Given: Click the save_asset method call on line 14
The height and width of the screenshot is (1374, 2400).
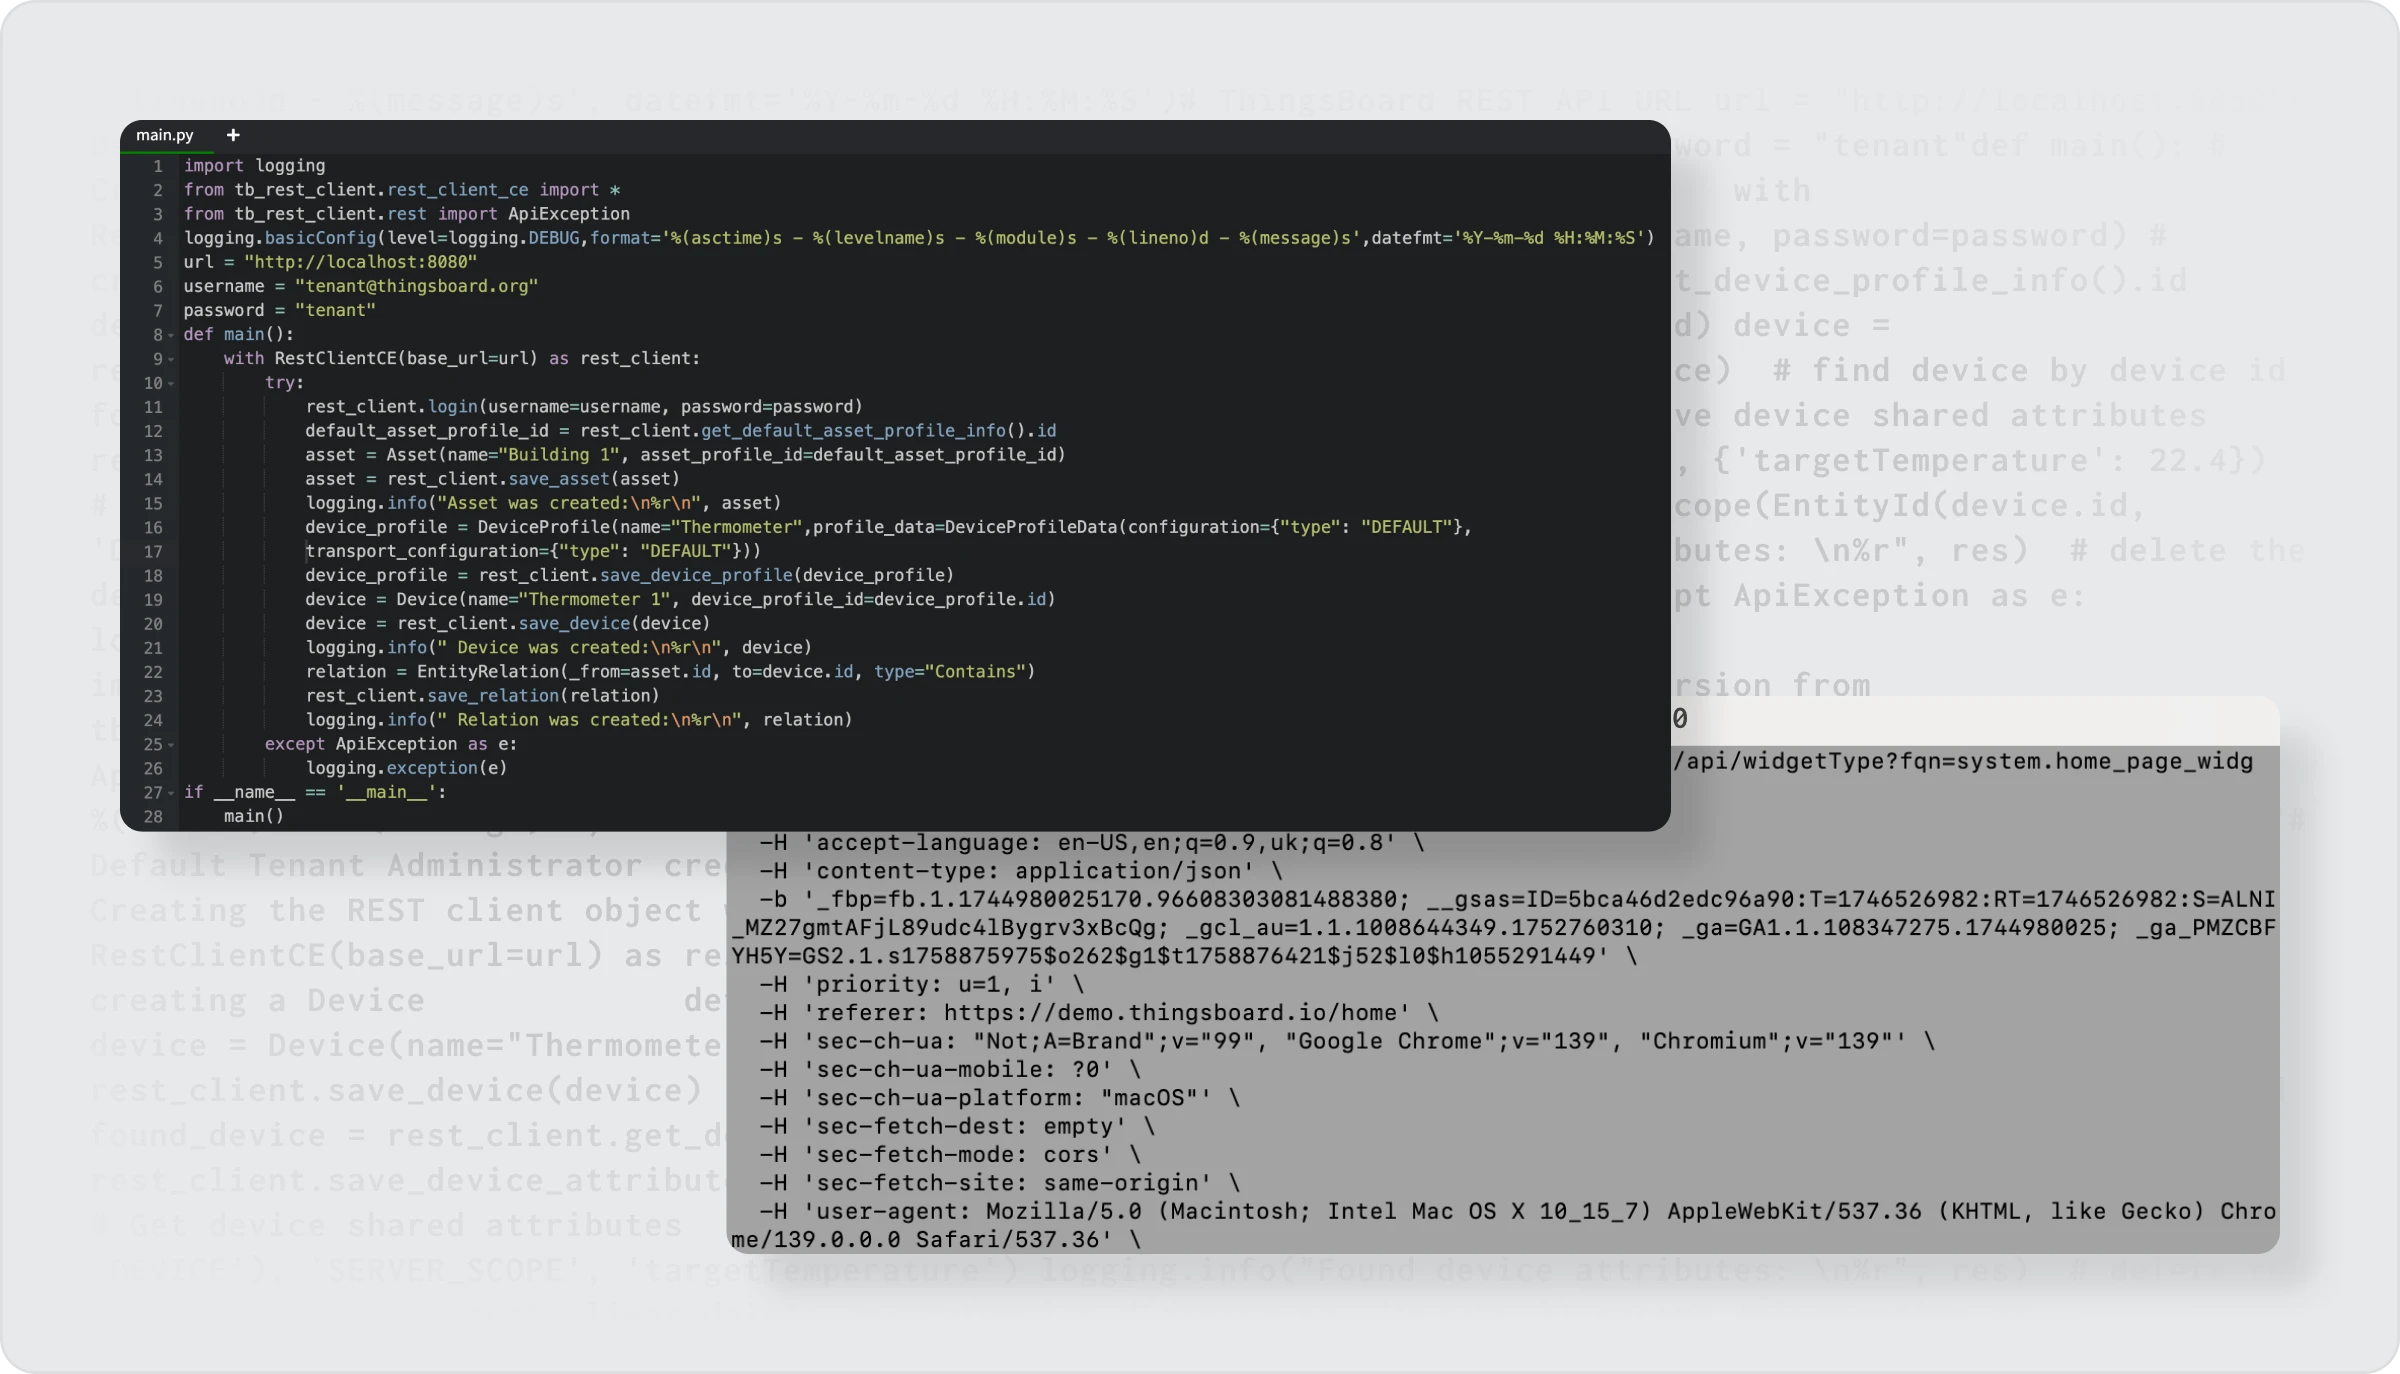Looking at the screenshot, I should coord(558,479).
